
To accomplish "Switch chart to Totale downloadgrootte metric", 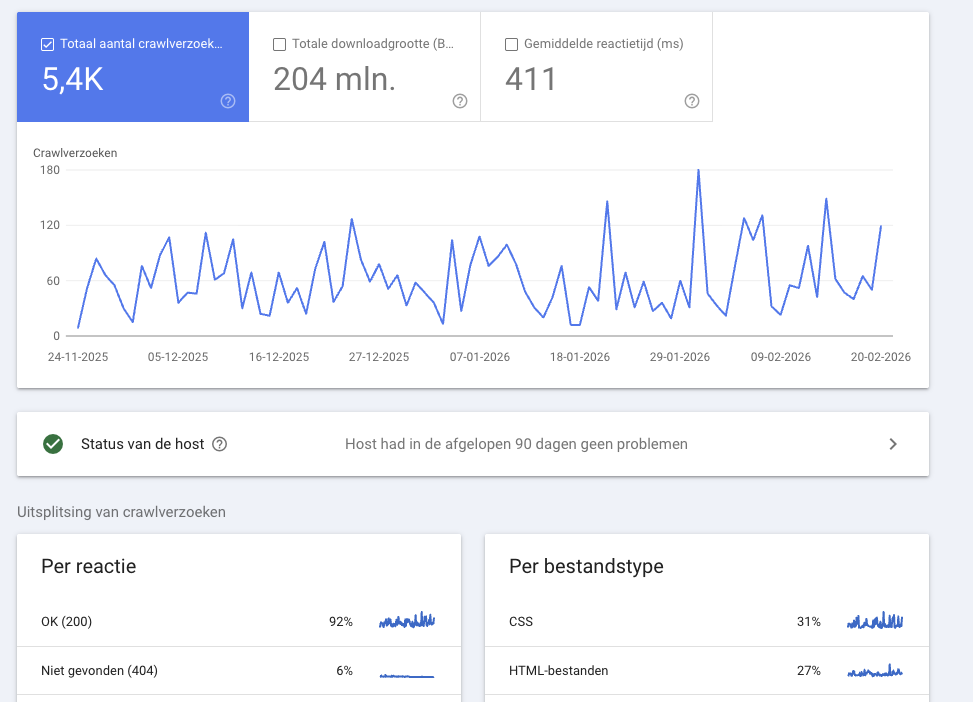I will pos(364,67).
